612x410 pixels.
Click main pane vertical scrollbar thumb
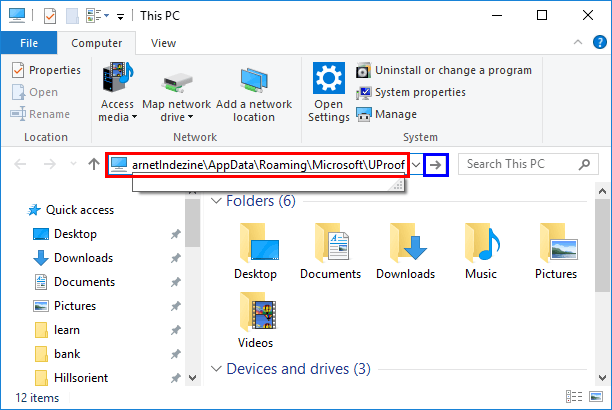(x=602, y=245)
